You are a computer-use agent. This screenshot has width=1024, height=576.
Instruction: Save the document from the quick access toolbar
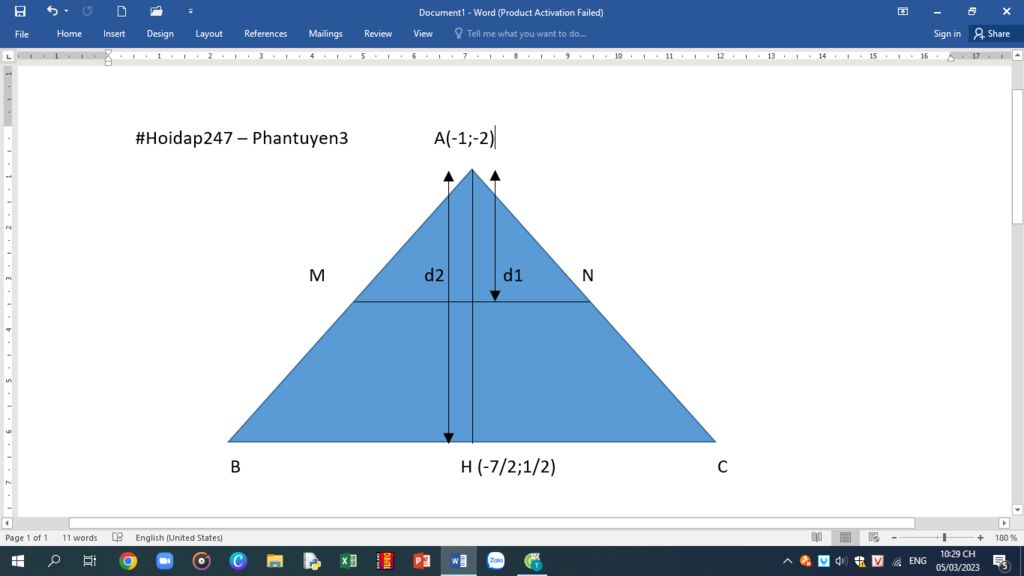(20, 11)
